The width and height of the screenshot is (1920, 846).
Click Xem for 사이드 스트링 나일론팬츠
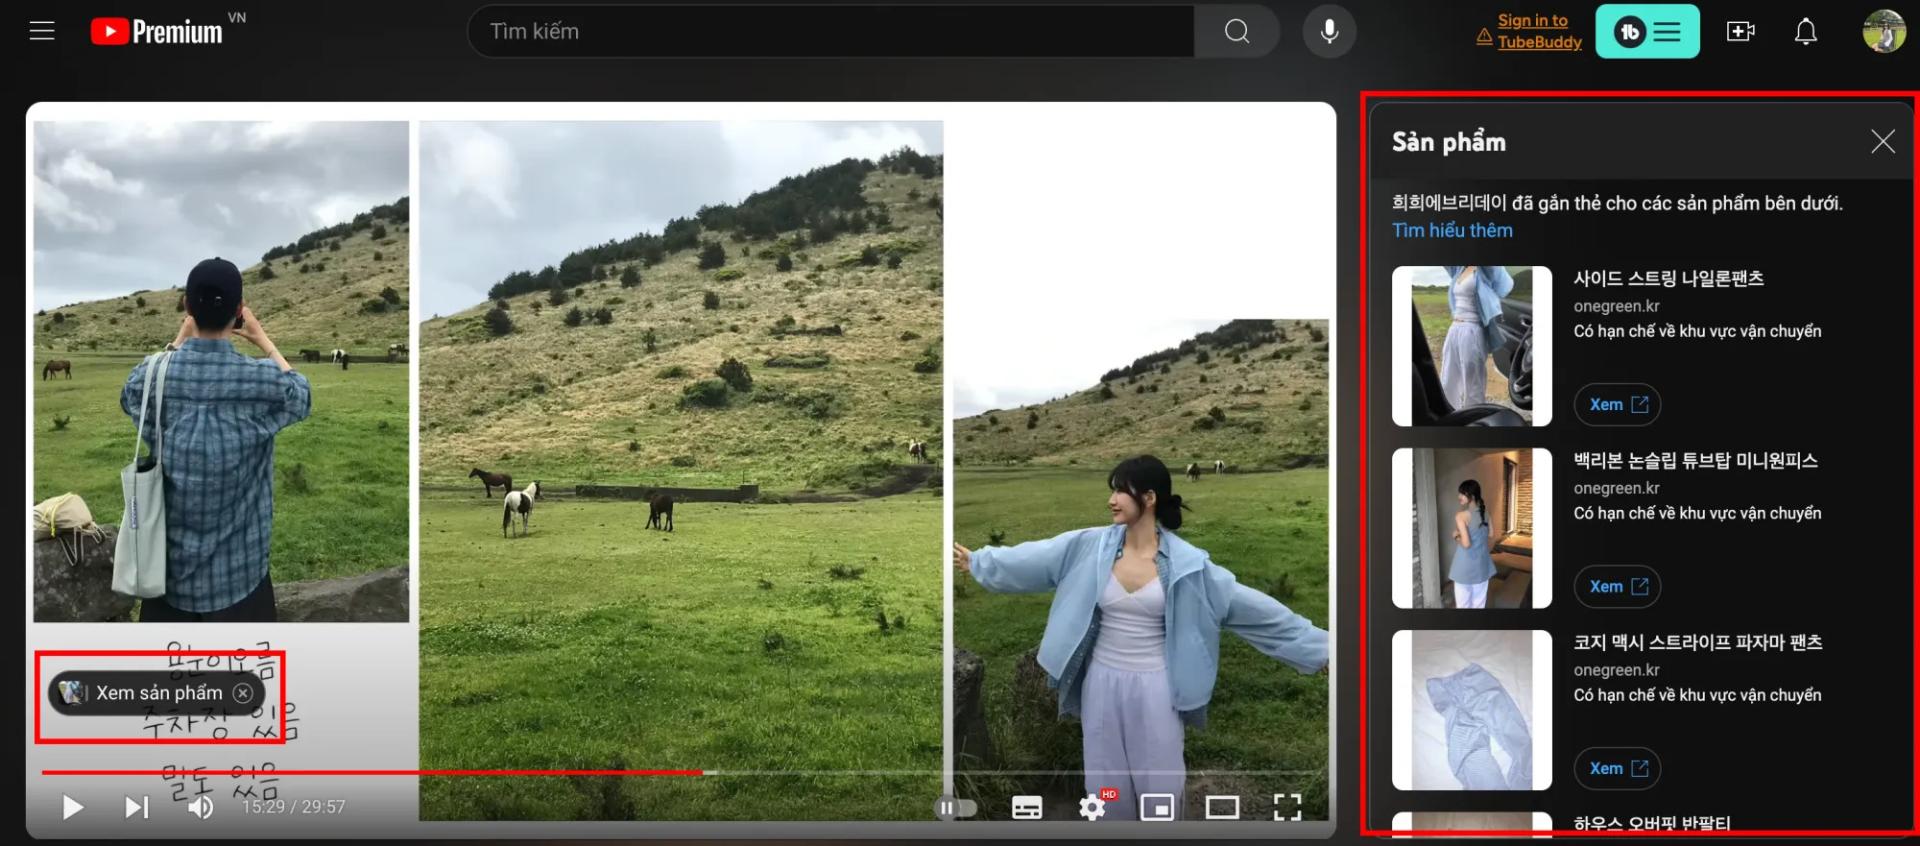1617,404
